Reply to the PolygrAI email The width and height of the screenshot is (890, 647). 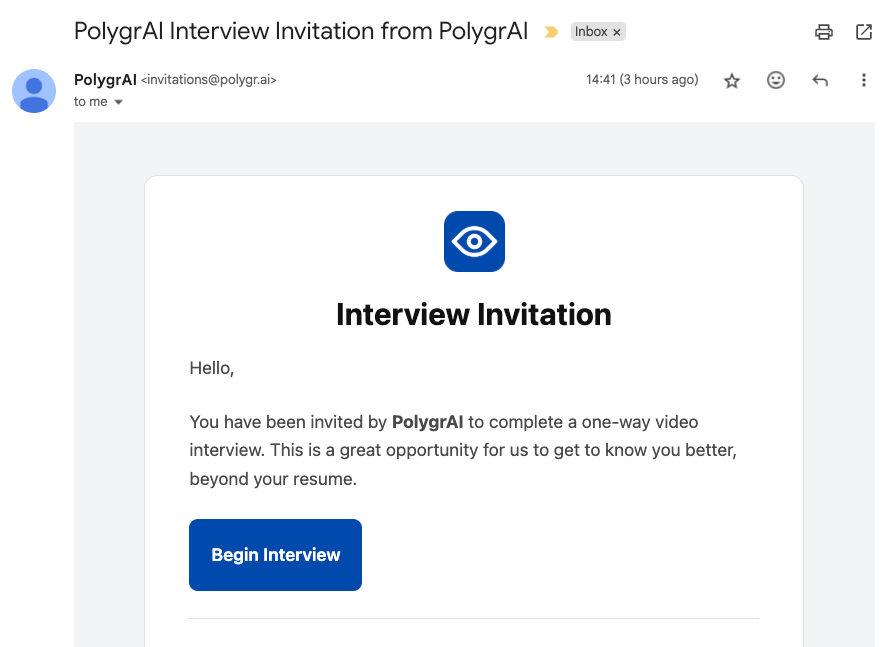(x=820, y=81)
